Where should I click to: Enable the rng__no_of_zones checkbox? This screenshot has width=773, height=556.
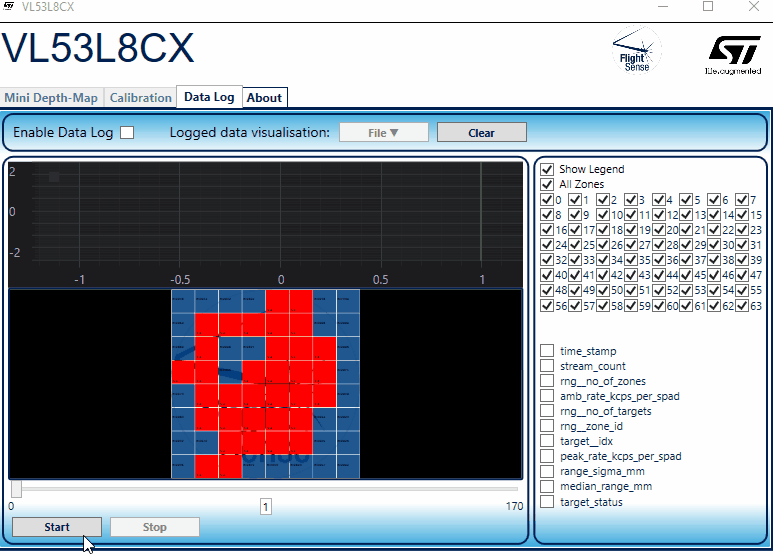tap(547, 381)
